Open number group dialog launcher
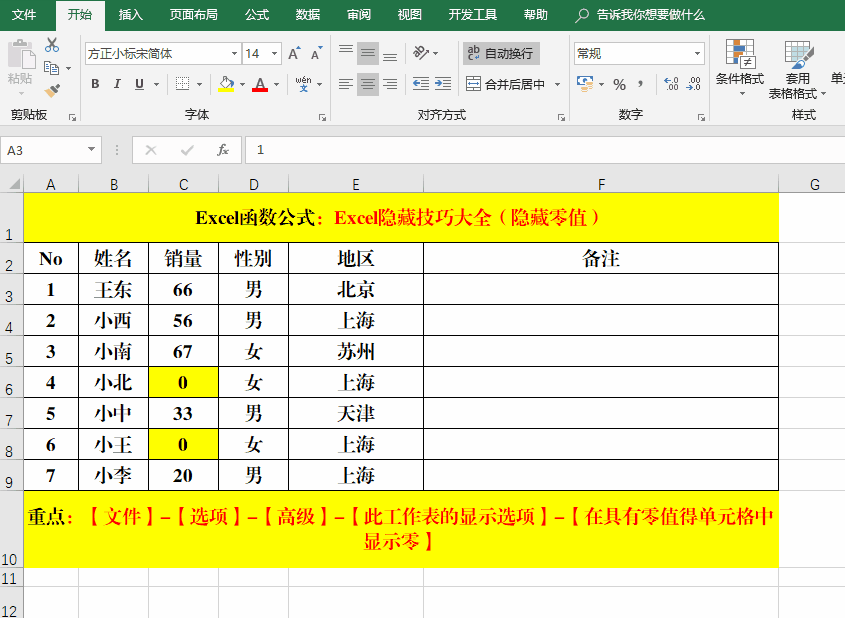Viewport: 845px width, 618px height. [701, 117]
